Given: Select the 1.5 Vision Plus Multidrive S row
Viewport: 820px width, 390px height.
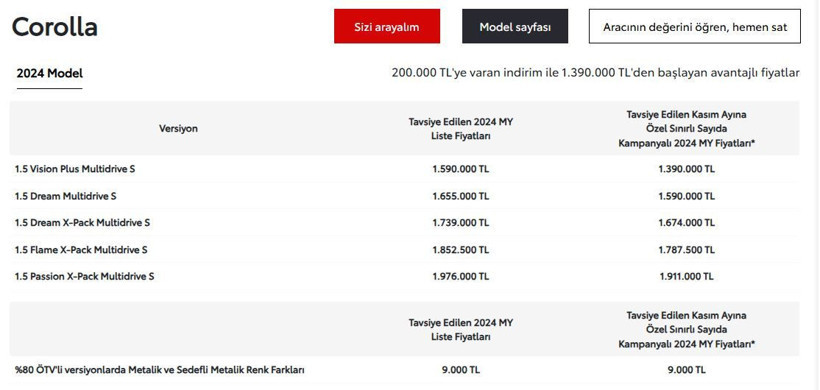Looking at the screenshot, I should click(x=404, y=169).
